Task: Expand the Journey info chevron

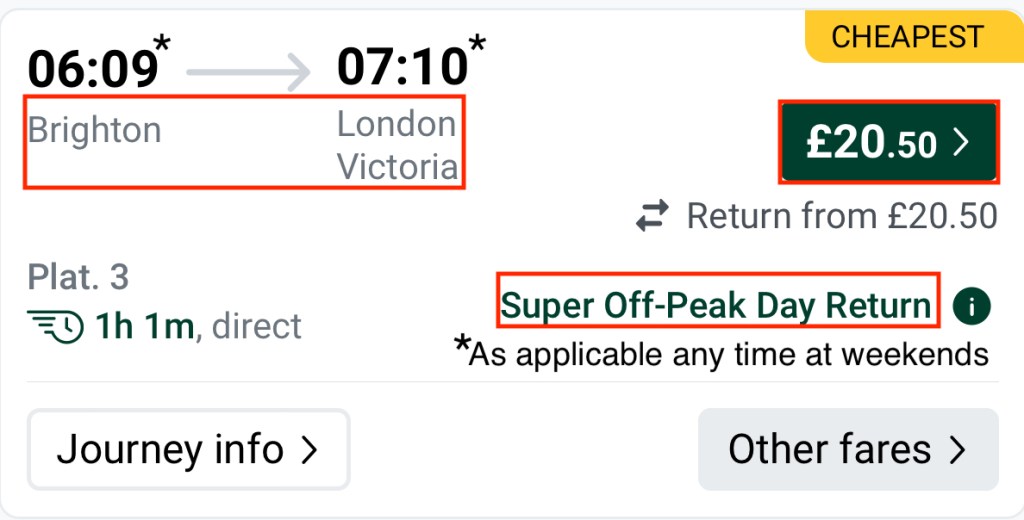Action: [309, 450]
